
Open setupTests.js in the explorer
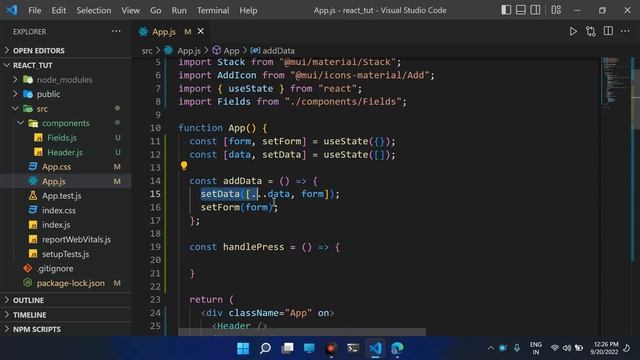click(65, 254)
